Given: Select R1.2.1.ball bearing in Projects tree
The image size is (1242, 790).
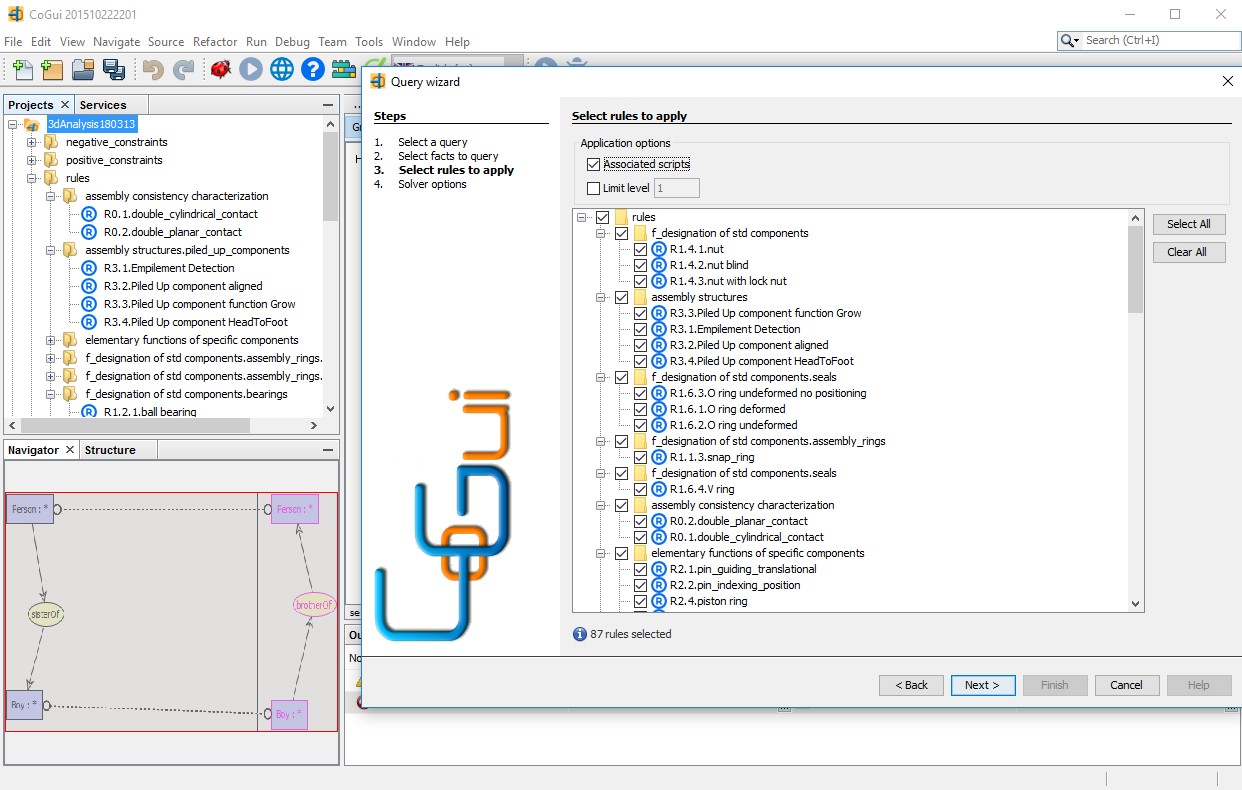Looking at the screenshot, I should [150, 412].
